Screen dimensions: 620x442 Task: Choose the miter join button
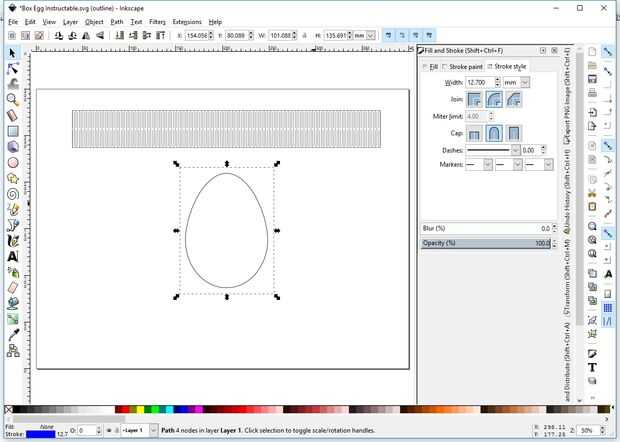(x=474, y=99)
